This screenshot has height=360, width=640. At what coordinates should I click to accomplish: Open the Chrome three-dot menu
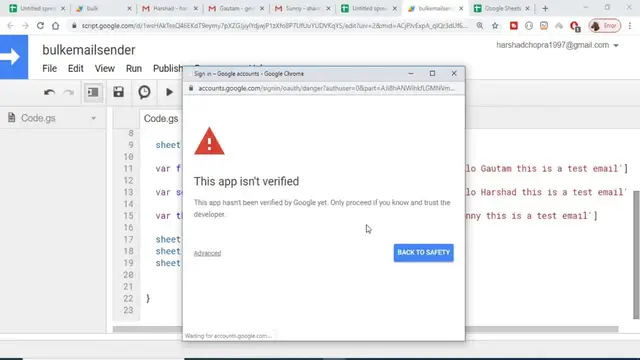point(630,26)
